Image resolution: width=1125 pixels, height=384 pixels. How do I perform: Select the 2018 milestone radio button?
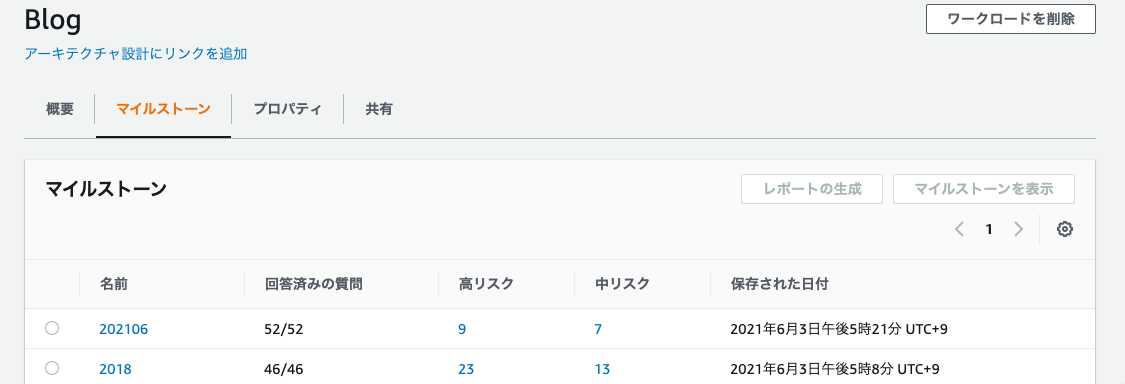tap(52, 368)
